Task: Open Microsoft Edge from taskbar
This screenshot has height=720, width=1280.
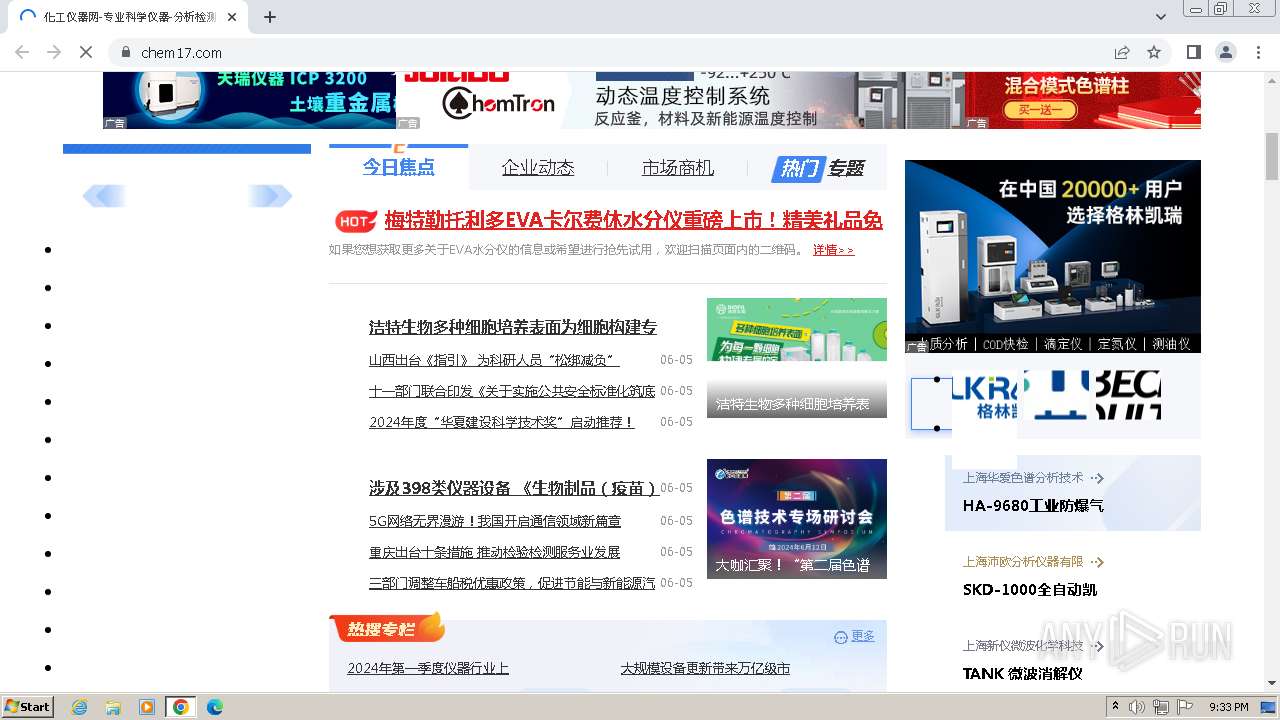Action: click(x=215, y=707)
